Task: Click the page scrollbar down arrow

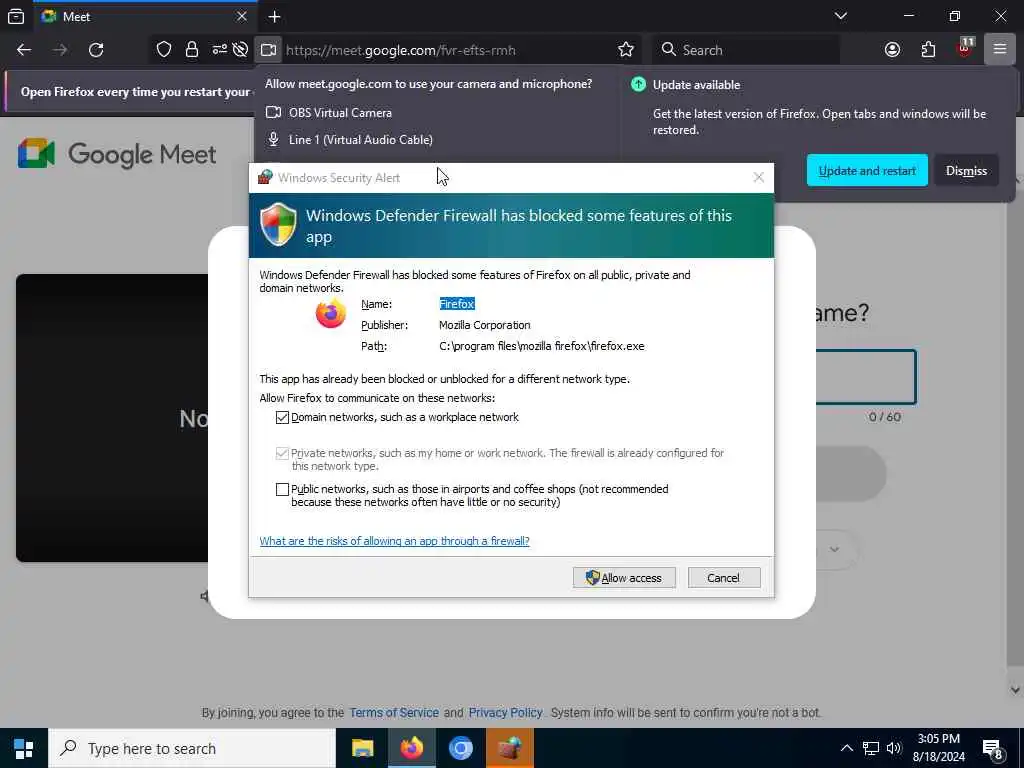Action: [1015, 690]
